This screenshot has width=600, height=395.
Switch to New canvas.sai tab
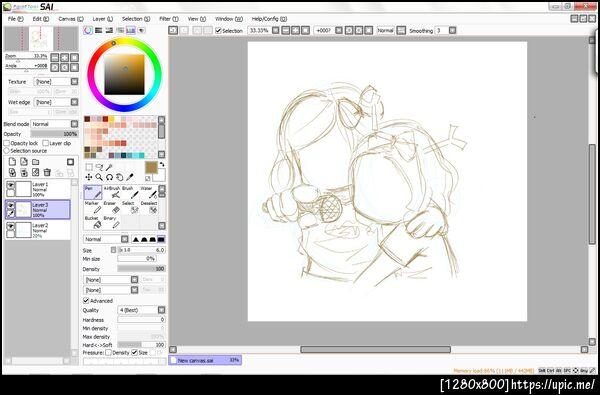[205, 360]
